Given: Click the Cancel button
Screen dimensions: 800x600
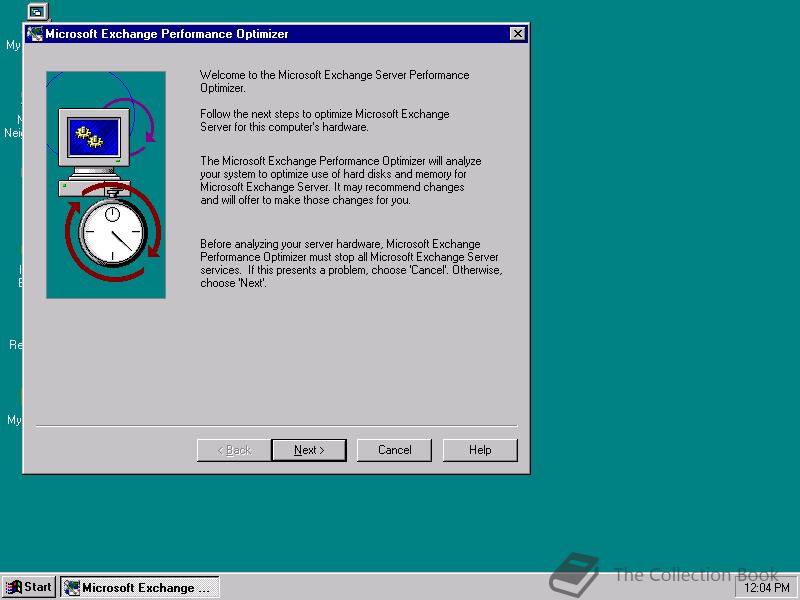Looking at the screenshot, I should (394, 450).
